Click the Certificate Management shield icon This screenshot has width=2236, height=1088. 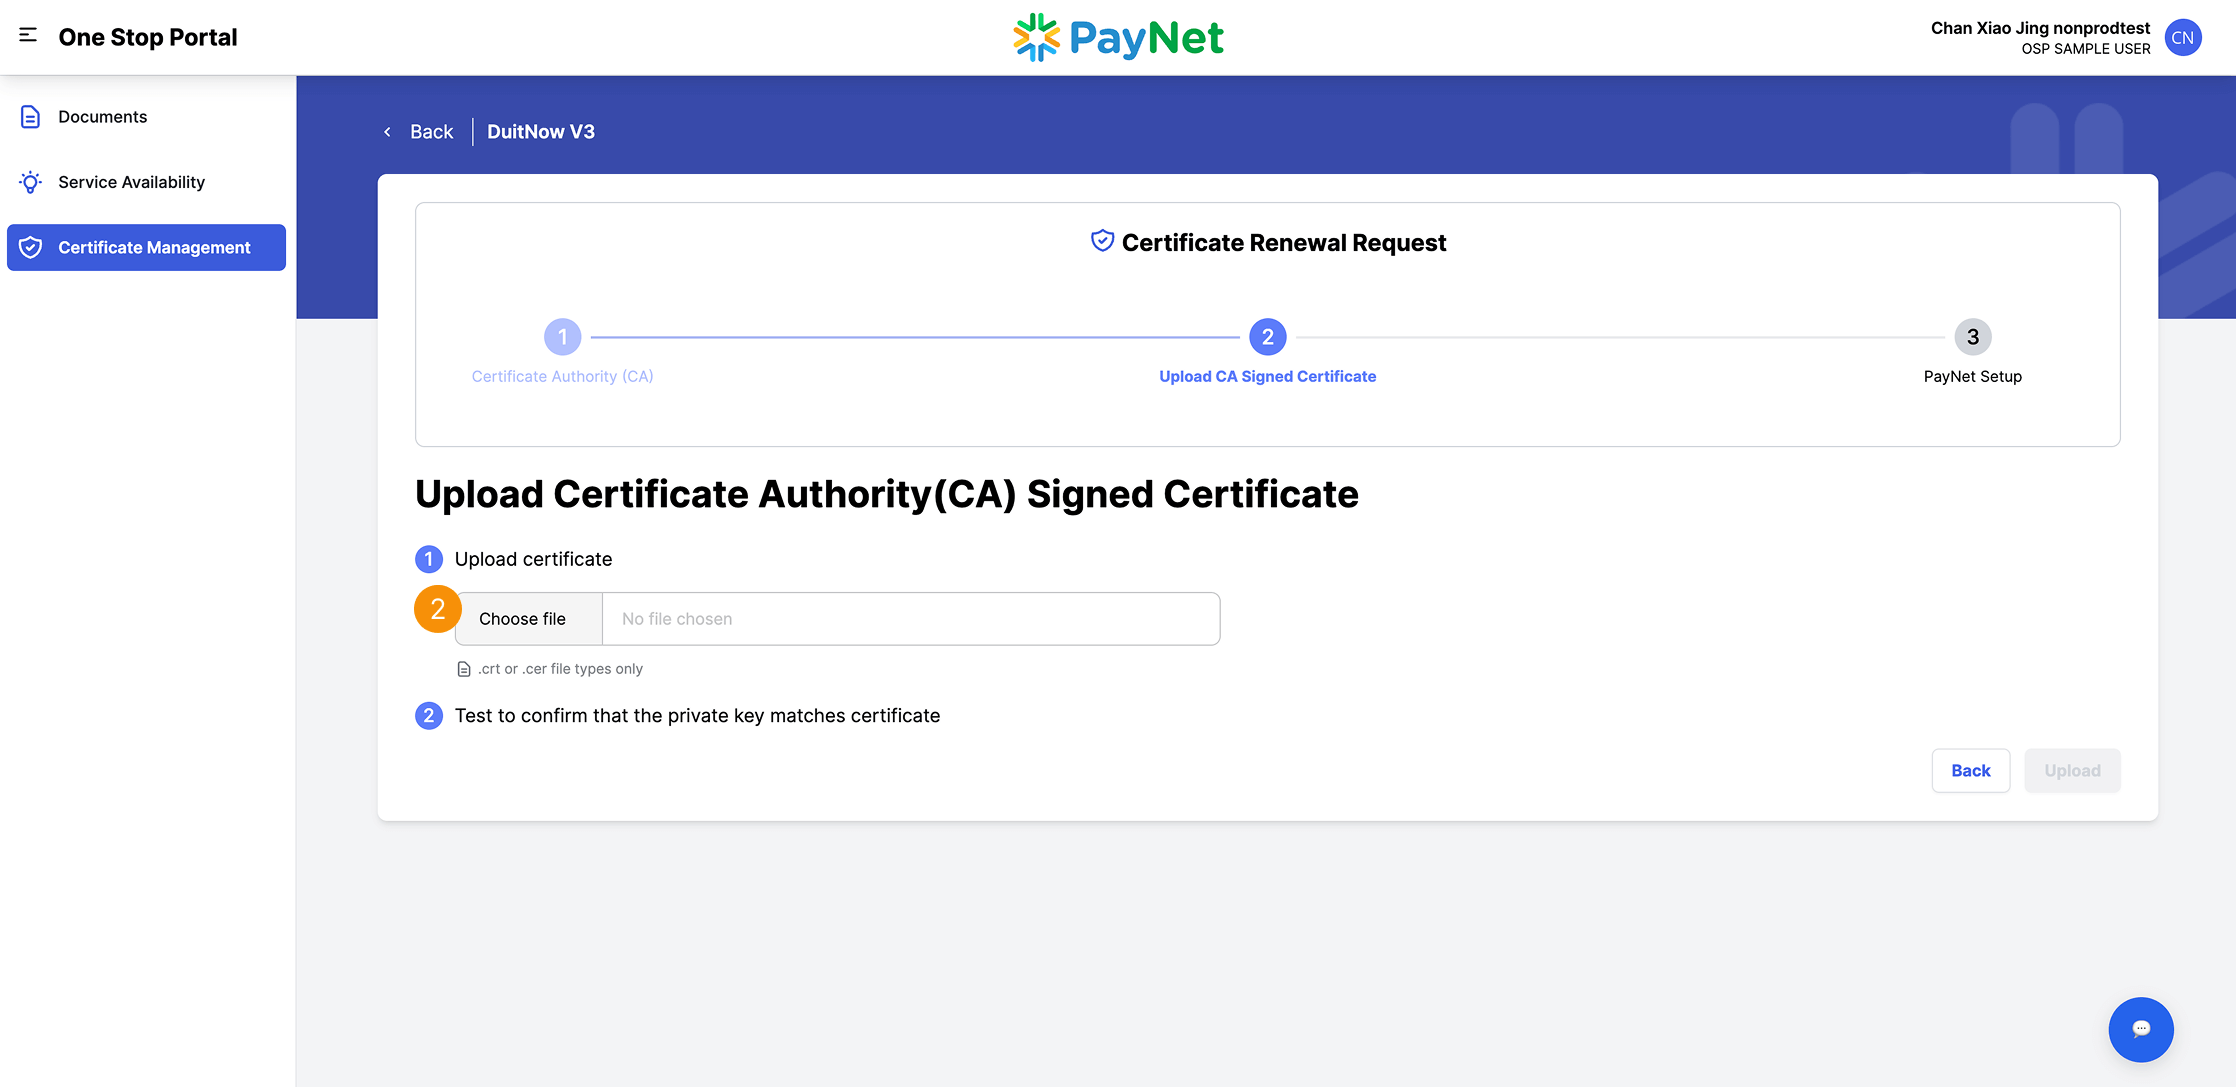point(29,247)
